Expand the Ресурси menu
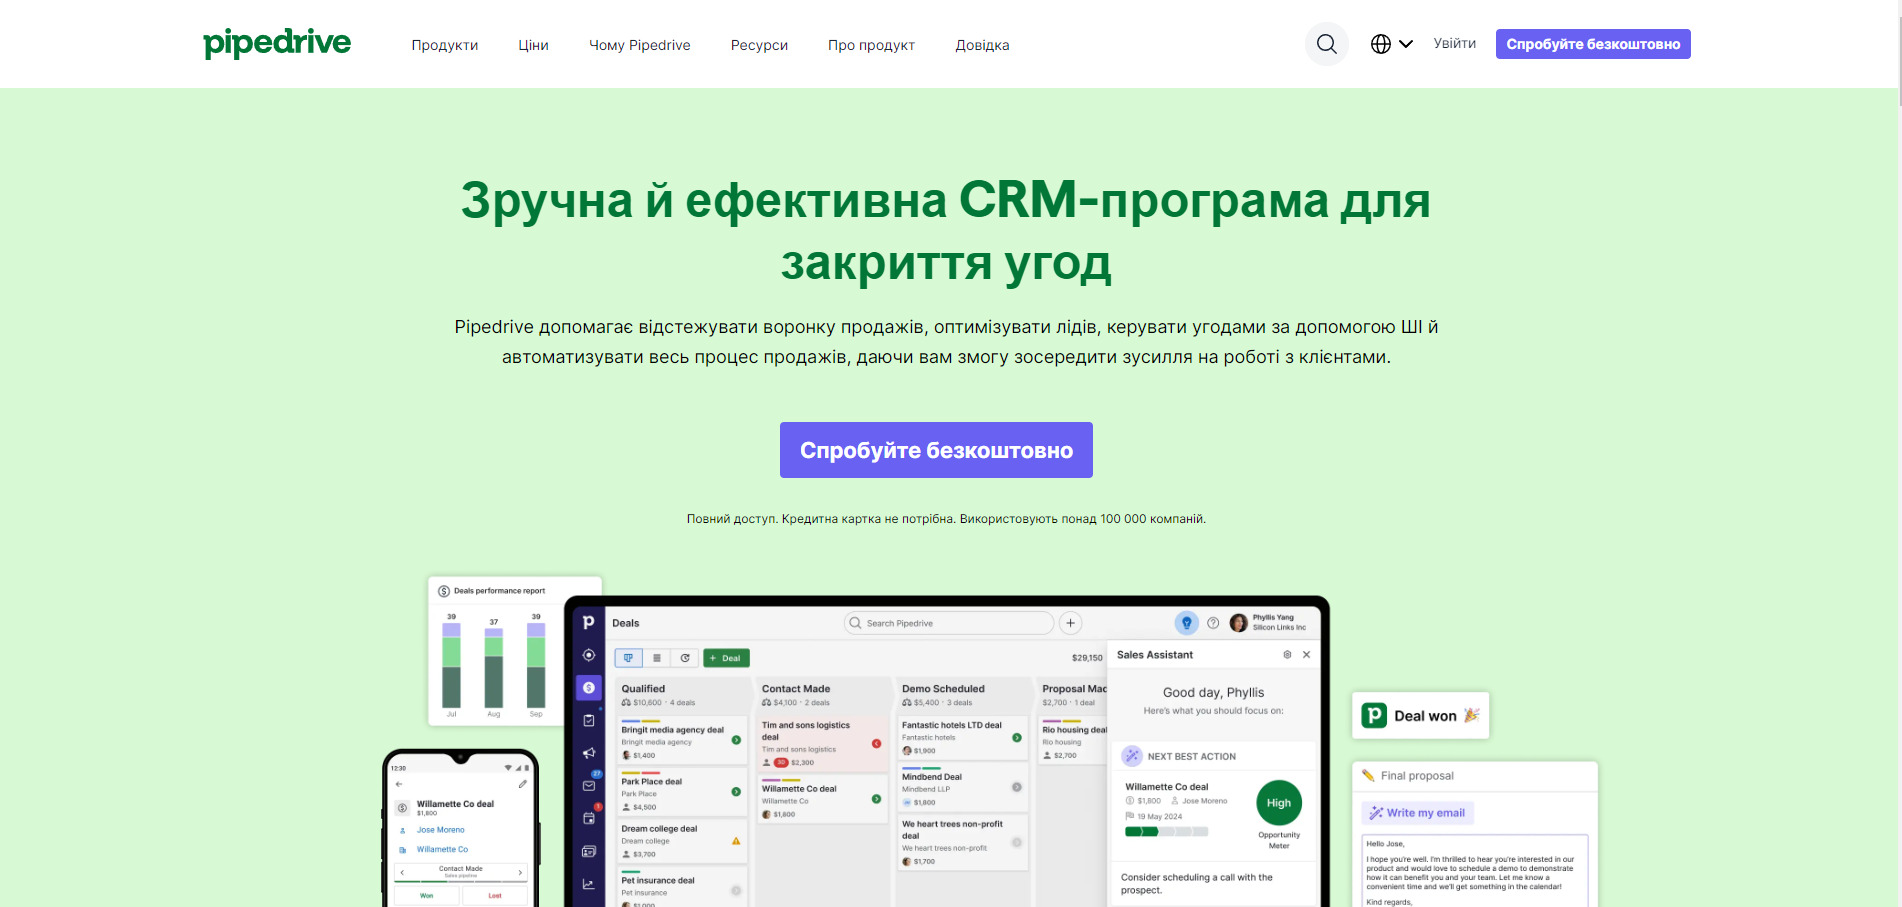The height and width of the screenshot is (907, 1902). point(759,45)
